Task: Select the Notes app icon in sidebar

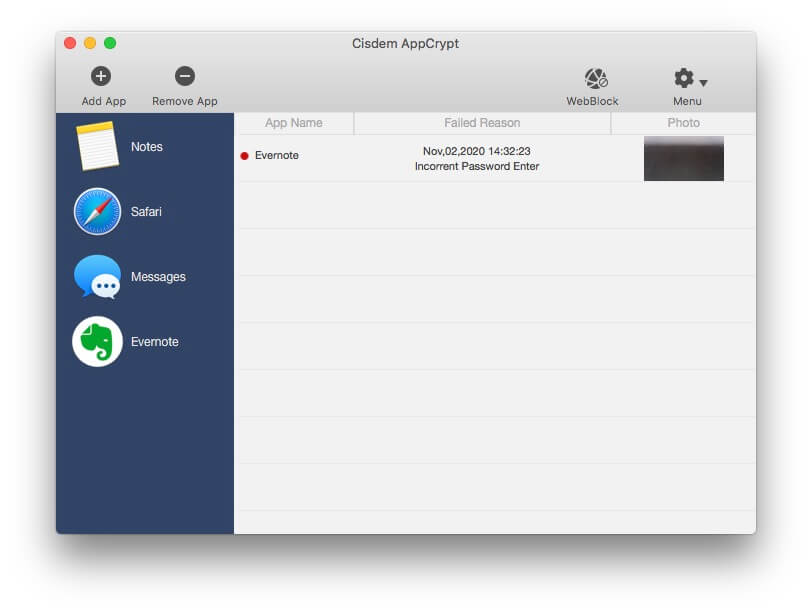Action: pos(97,146)
